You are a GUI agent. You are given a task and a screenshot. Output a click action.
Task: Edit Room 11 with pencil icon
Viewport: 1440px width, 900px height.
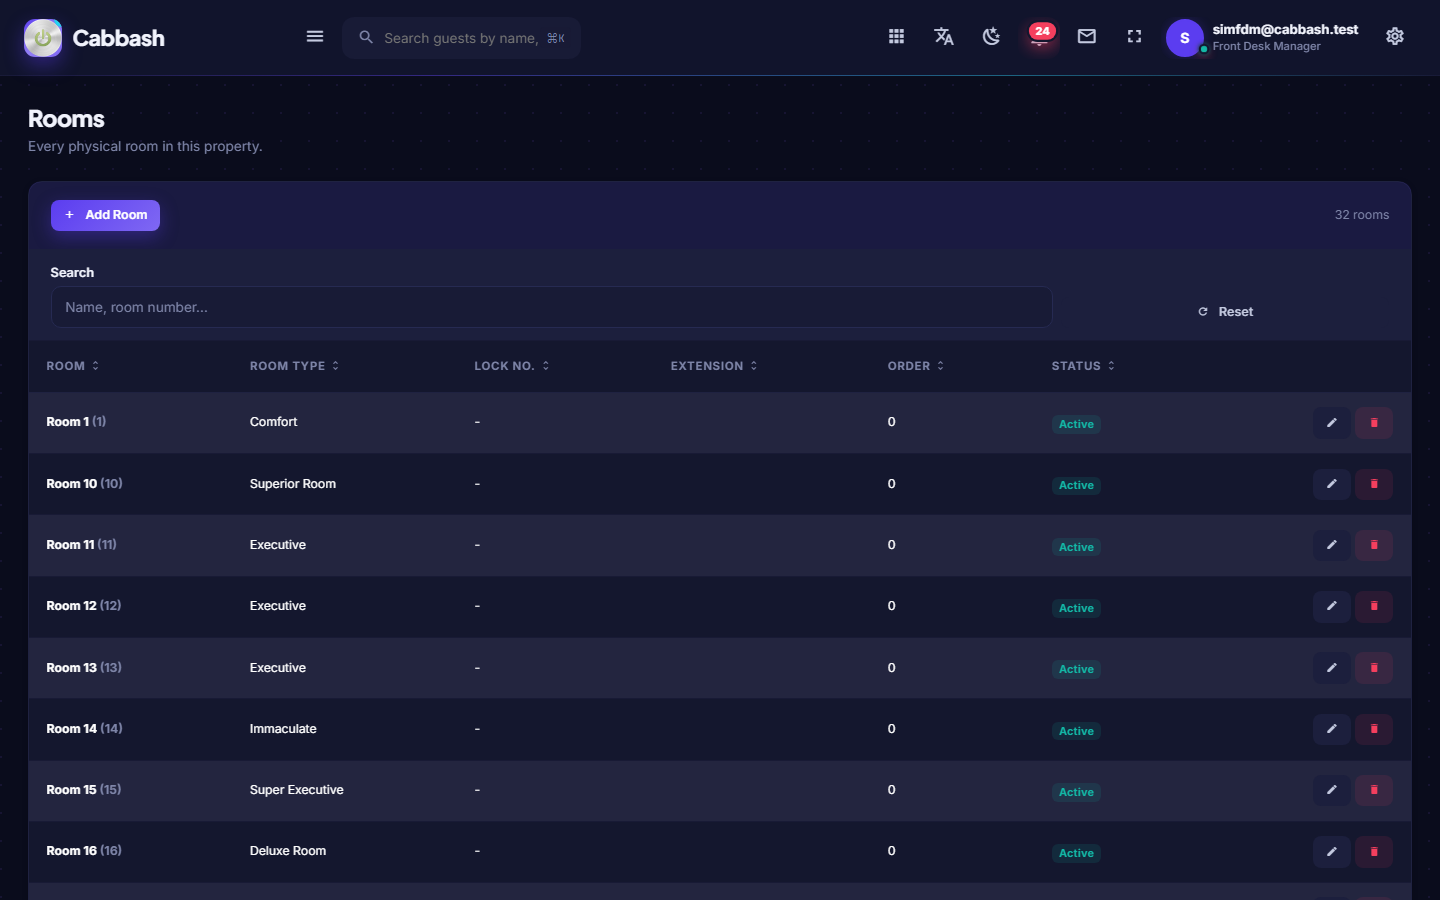coord(1332,545)
